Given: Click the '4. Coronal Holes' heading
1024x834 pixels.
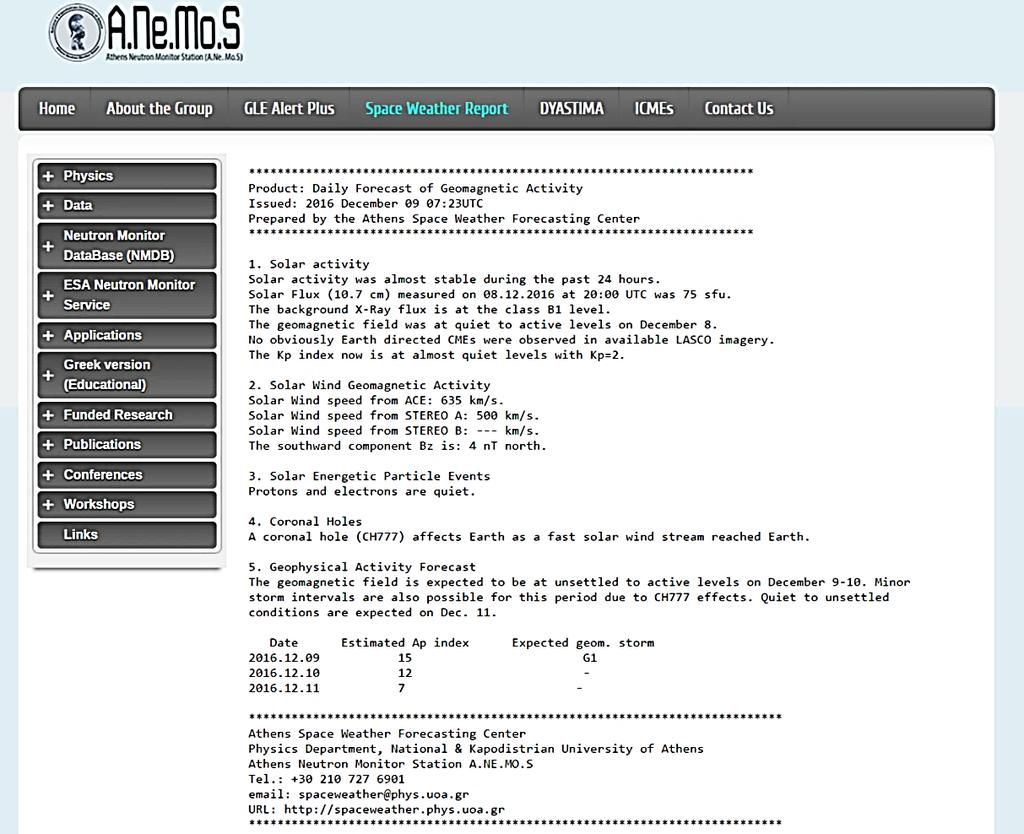Looking at the screenshot, I should 305,522.
